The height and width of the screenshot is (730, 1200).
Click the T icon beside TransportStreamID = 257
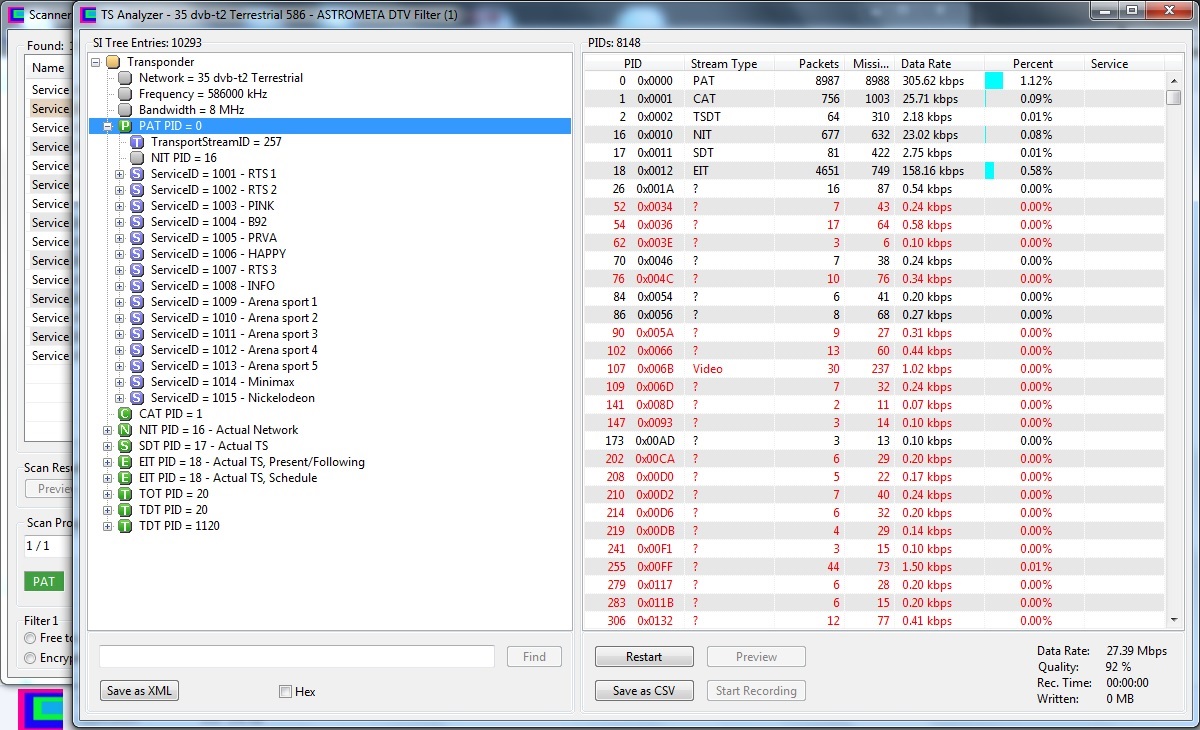point(137,142)
